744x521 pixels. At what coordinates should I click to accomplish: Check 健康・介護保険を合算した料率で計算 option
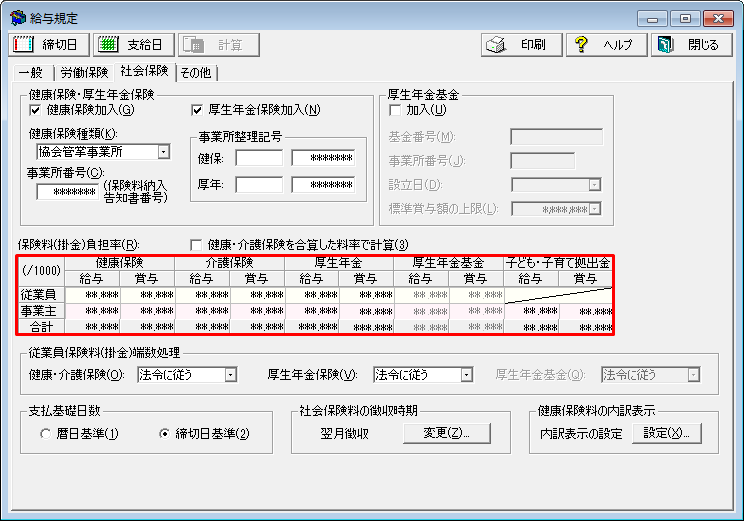(197, 245)
